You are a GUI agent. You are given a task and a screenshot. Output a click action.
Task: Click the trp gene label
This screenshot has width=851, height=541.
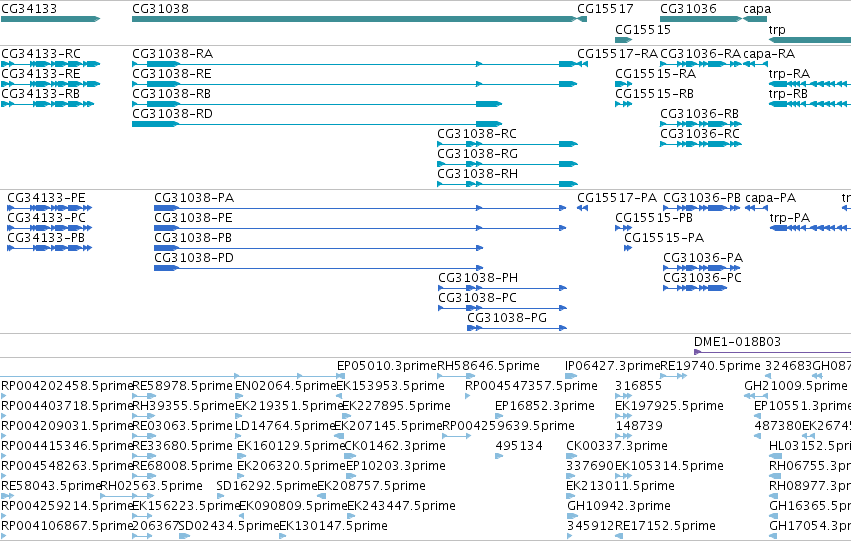777,29
